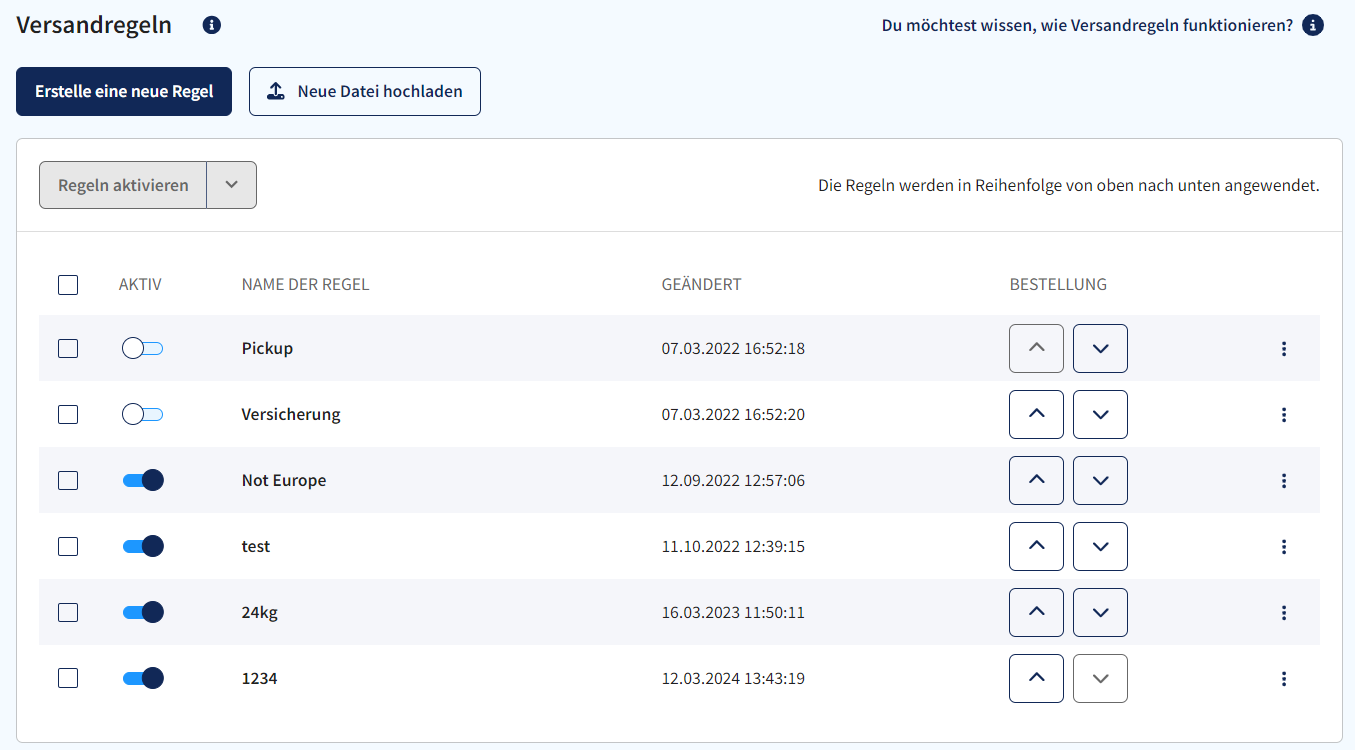The image size is (1355, 750).
Task: Click the rule name 'Pickup'
Action: coord(267,349)
